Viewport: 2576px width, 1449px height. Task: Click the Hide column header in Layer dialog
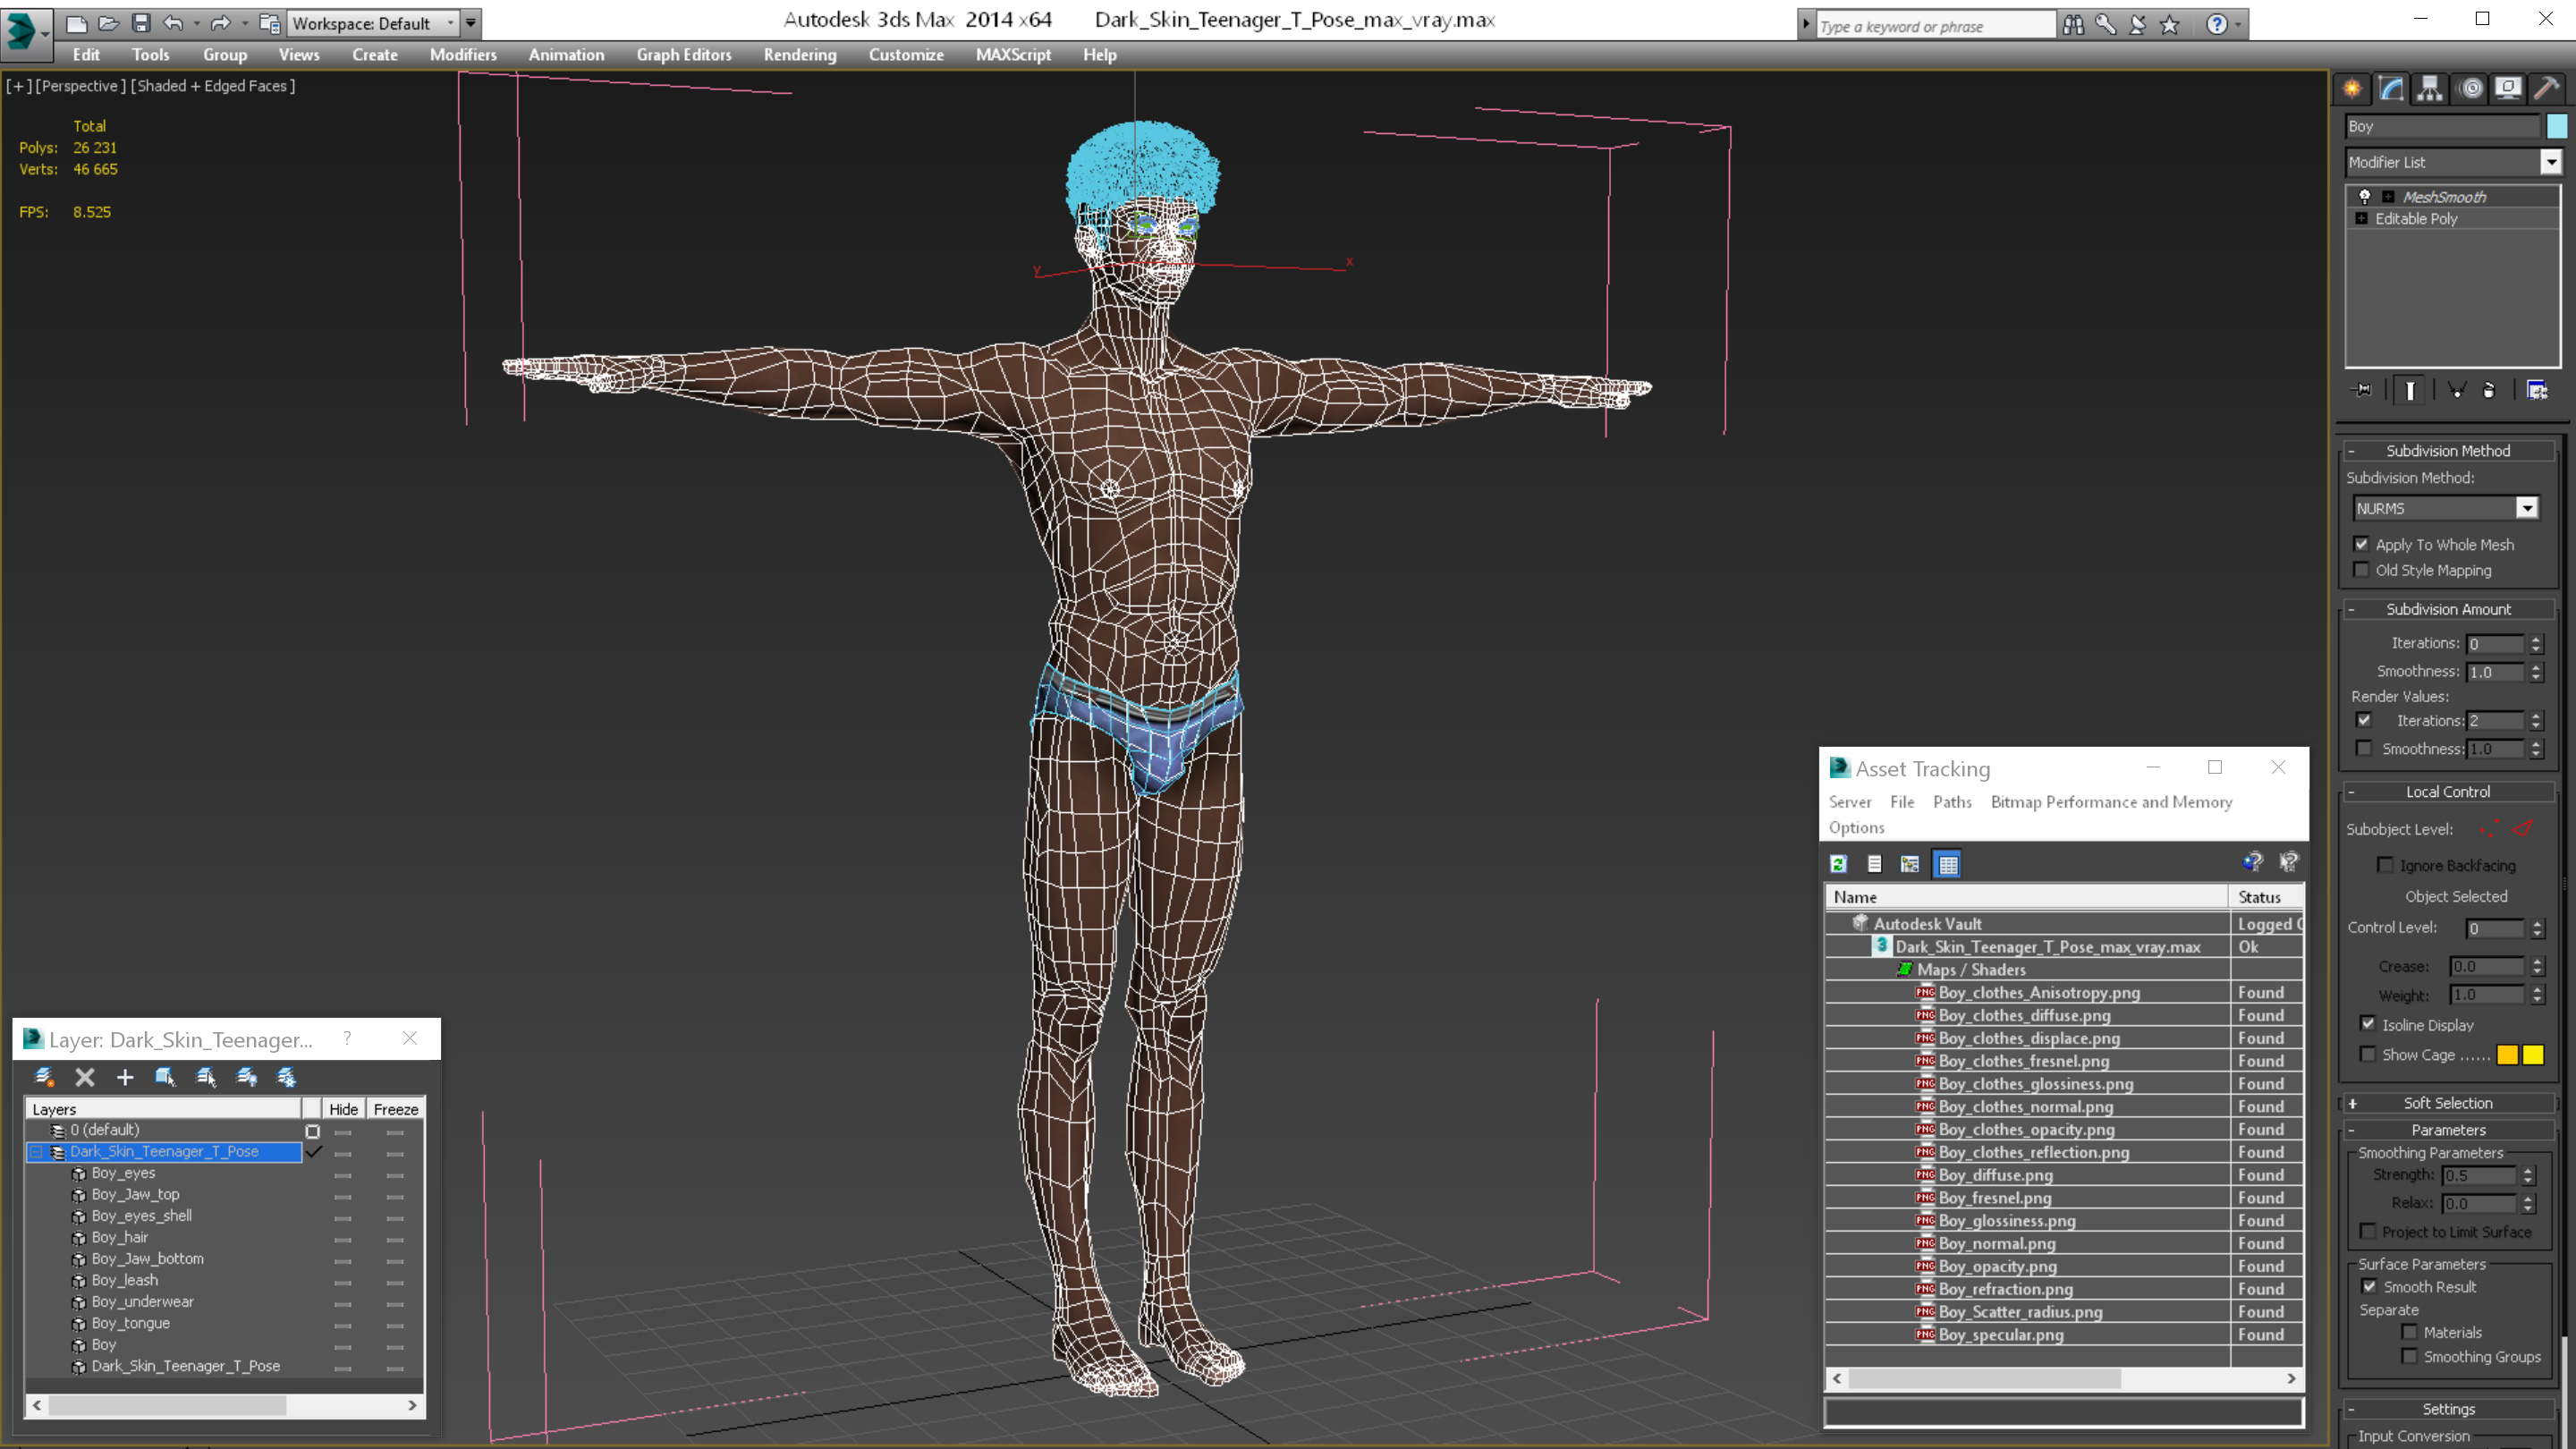(343, 1109)
